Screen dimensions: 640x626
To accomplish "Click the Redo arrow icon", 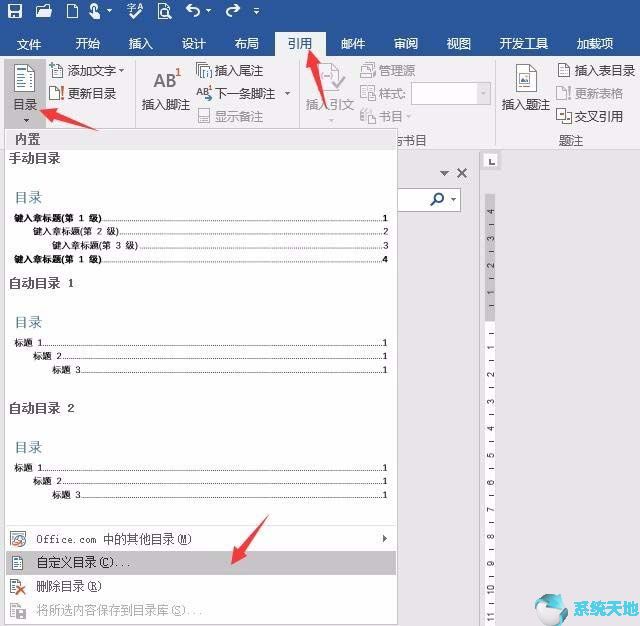I will pyautogui.click(x=232, y=12).
